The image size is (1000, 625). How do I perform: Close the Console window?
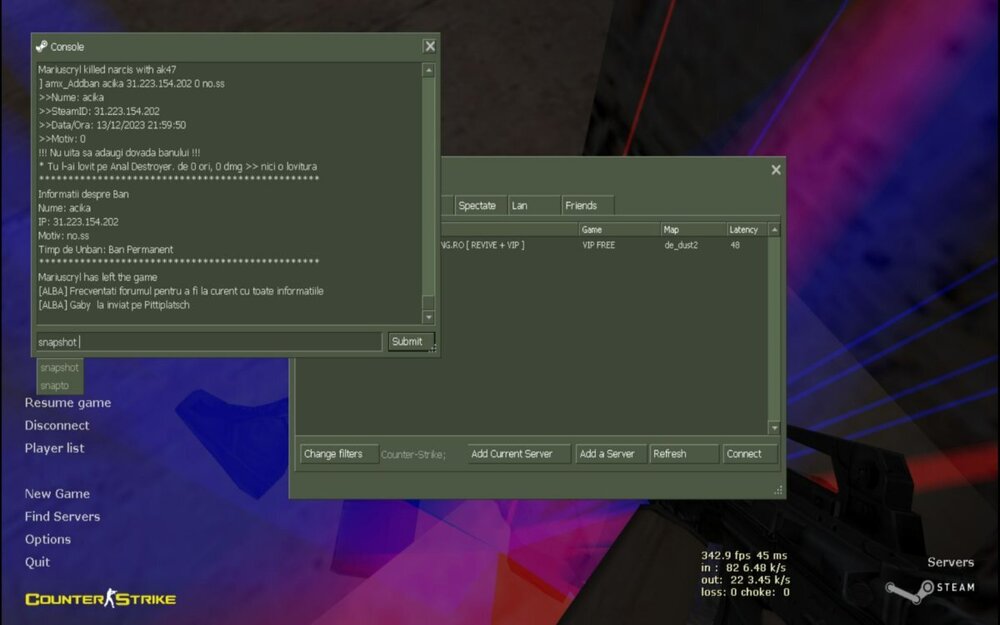point(429,46)
